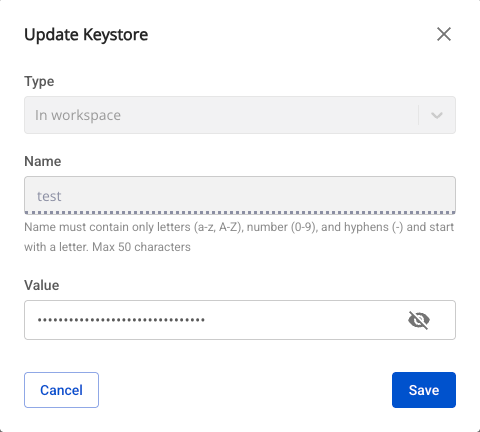Click the "Update Keystore" dialog title
480x432 pixels.
pyautogui.click(x=86, y=35)
